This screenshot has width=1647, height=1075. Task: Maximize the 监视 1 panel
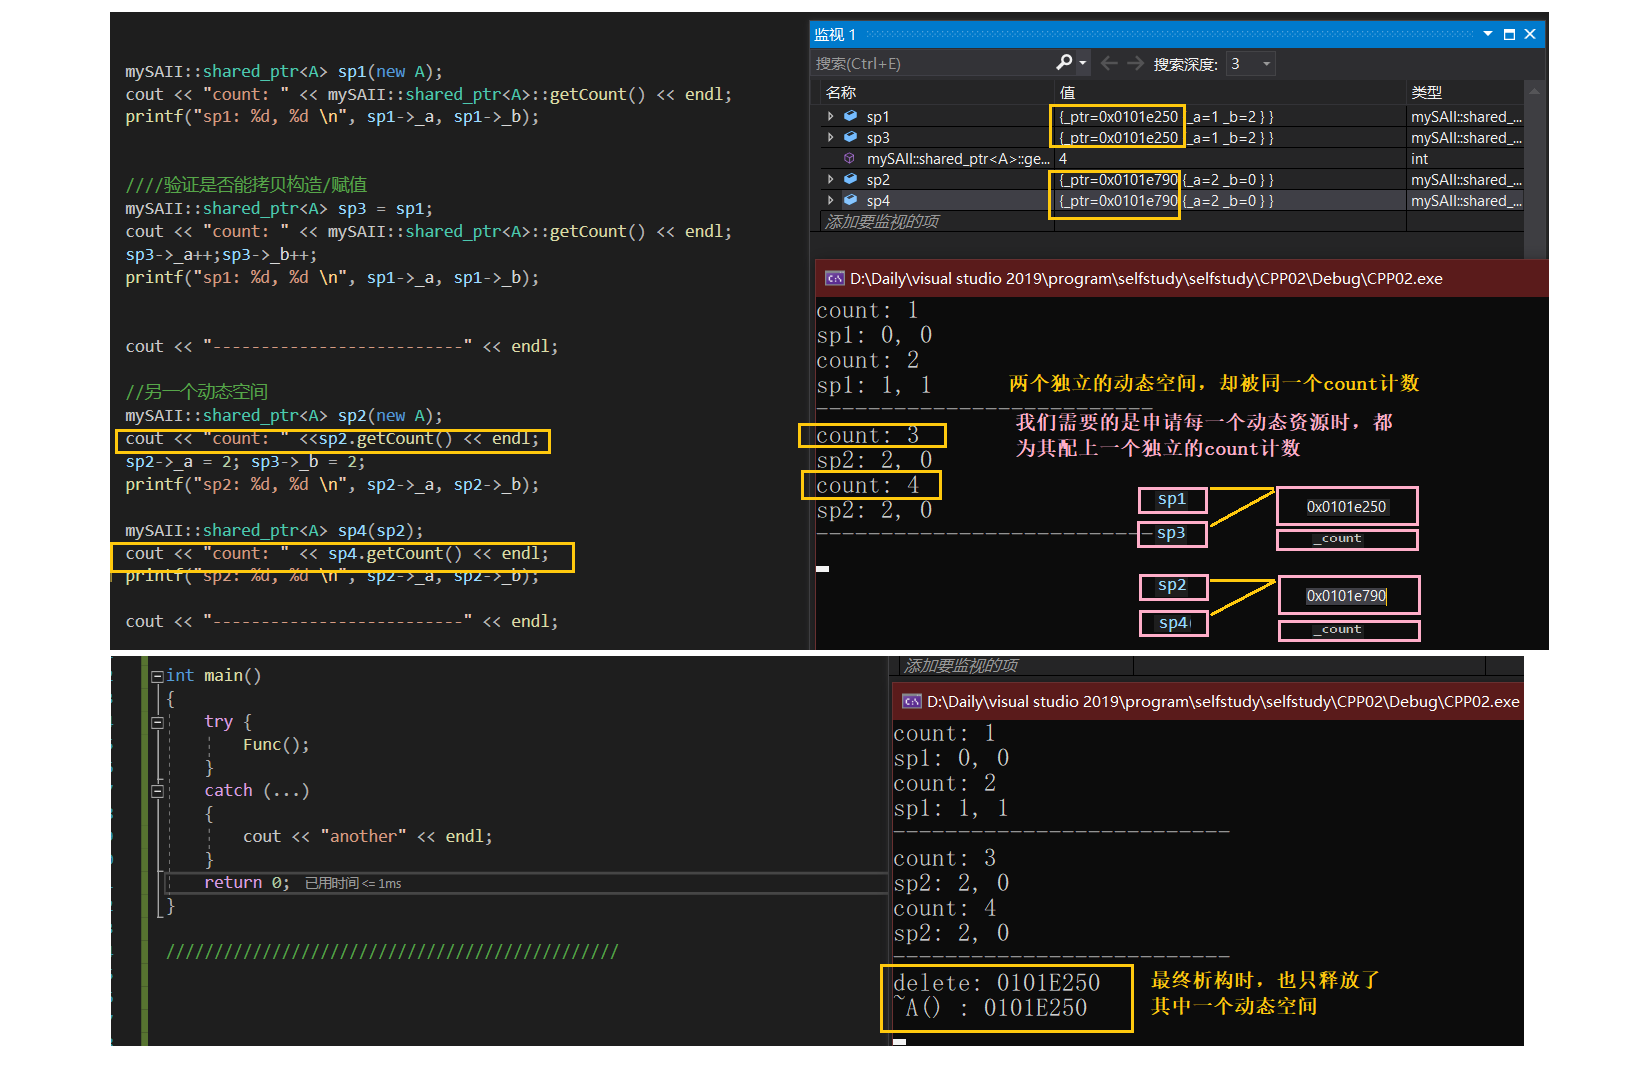tap(1509, 34)
